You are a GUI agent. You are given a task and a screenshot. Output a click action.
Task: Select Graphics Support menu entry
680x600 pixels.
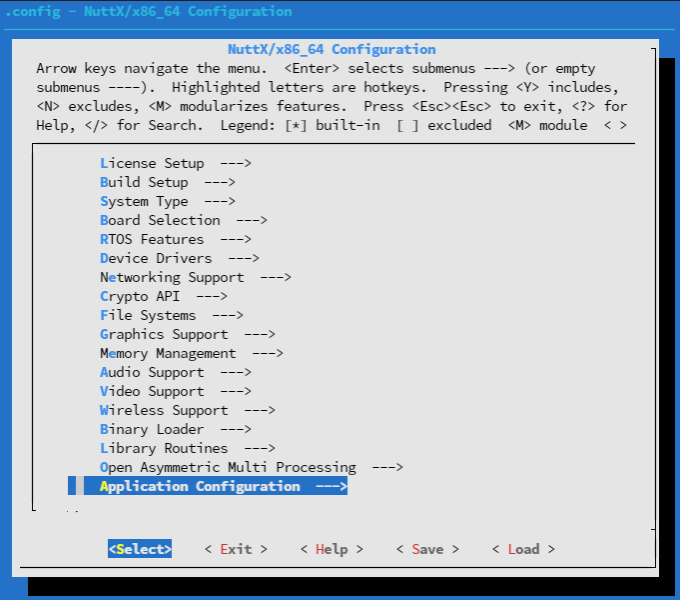[x=187, y=334]
